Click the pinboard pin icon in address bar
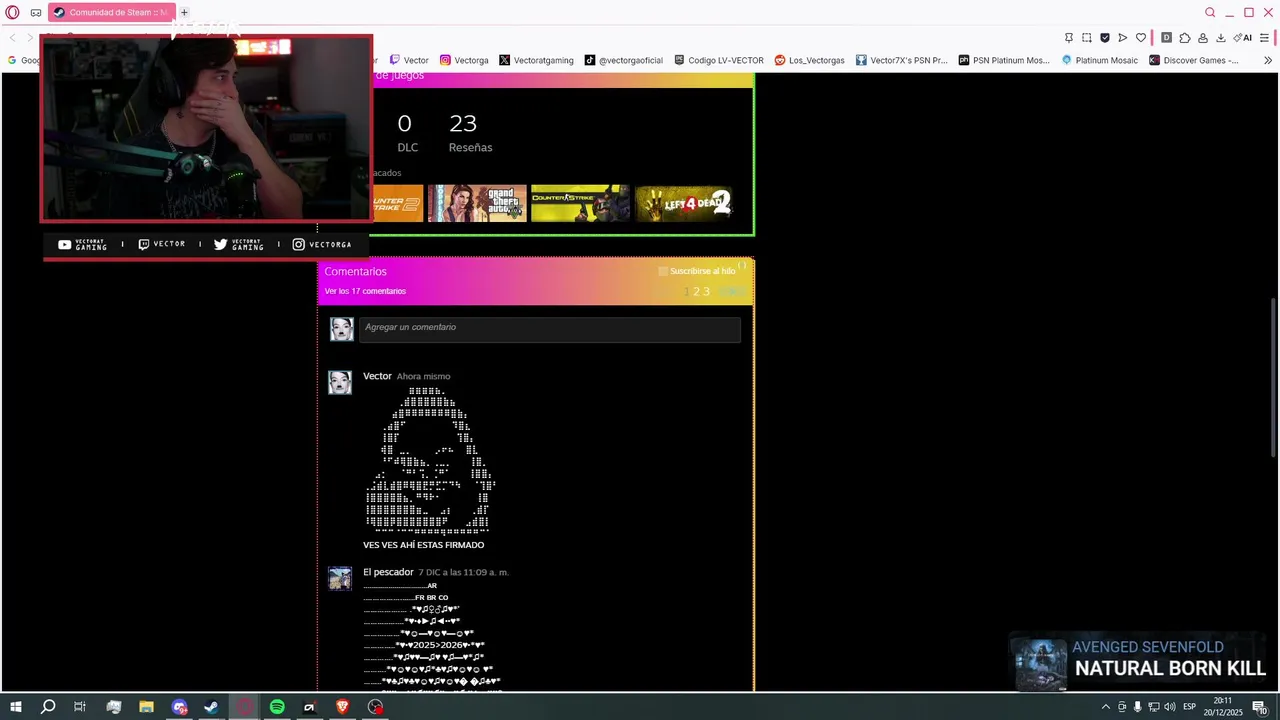1280x720 pixels. point(1068,38)
